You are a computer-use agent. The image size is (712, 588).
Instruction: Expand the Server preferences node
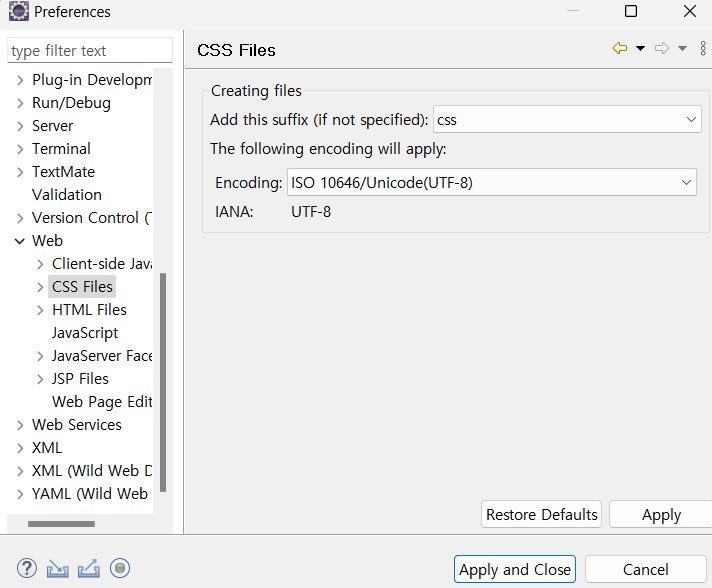tap(20, 126)
